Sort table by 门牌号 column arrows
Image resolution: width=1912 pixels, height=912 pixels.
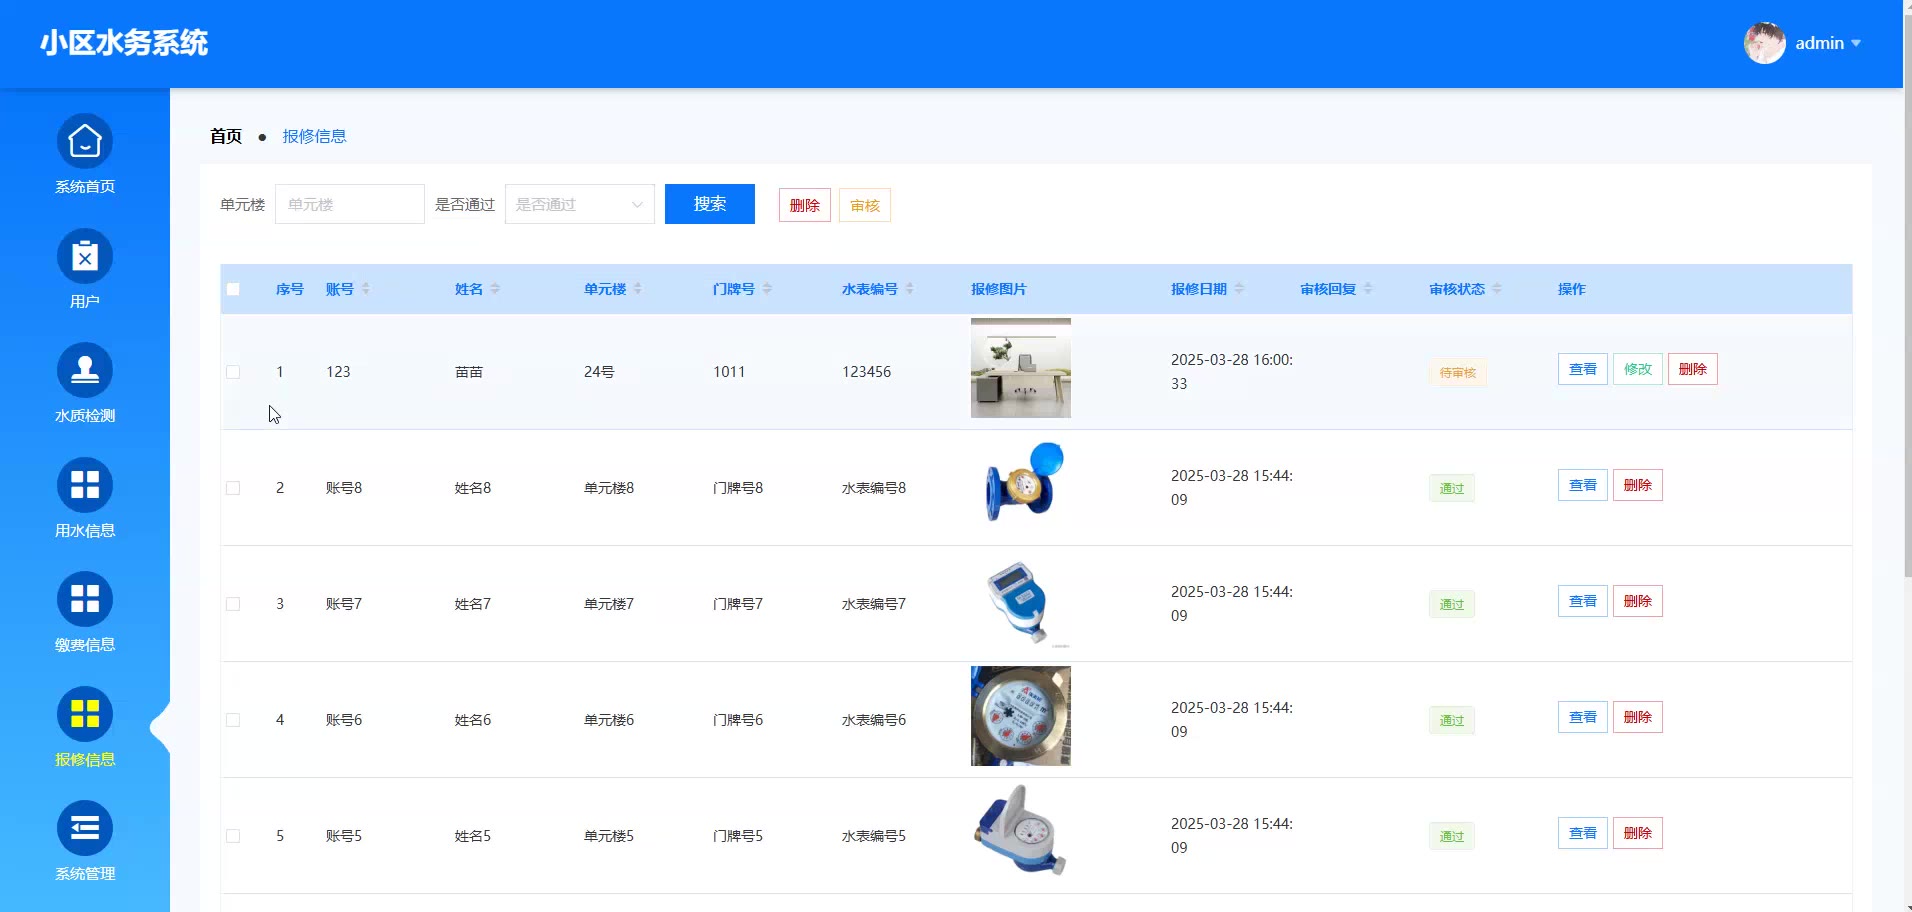767,289
